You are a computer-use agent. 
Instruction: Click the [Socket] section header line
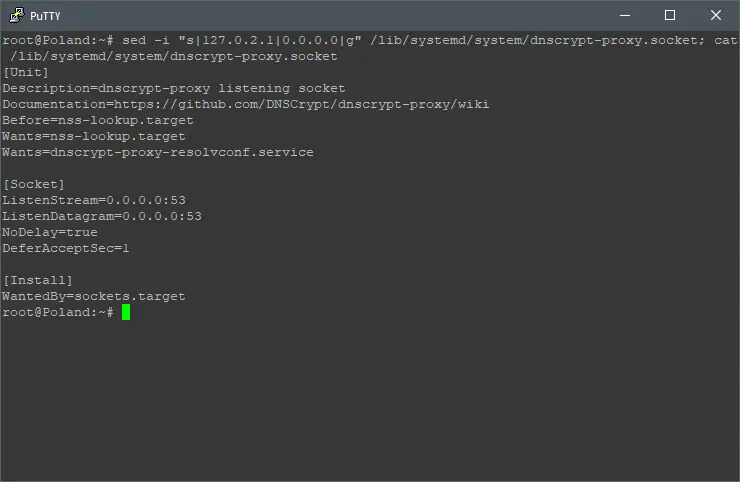coord(34,184)
